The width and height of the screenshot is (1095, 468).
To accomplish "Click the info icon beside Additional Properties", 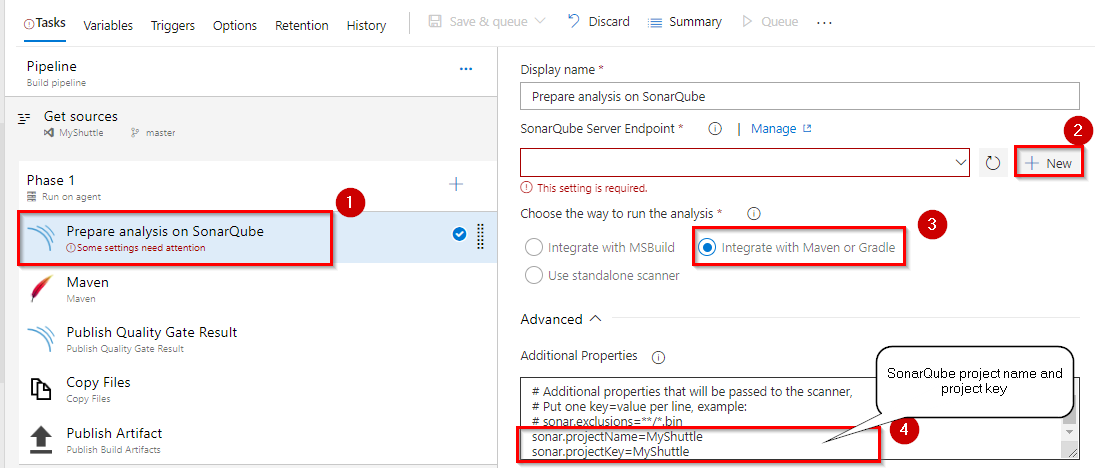I will pyautogui.click(x=658, y=357).
